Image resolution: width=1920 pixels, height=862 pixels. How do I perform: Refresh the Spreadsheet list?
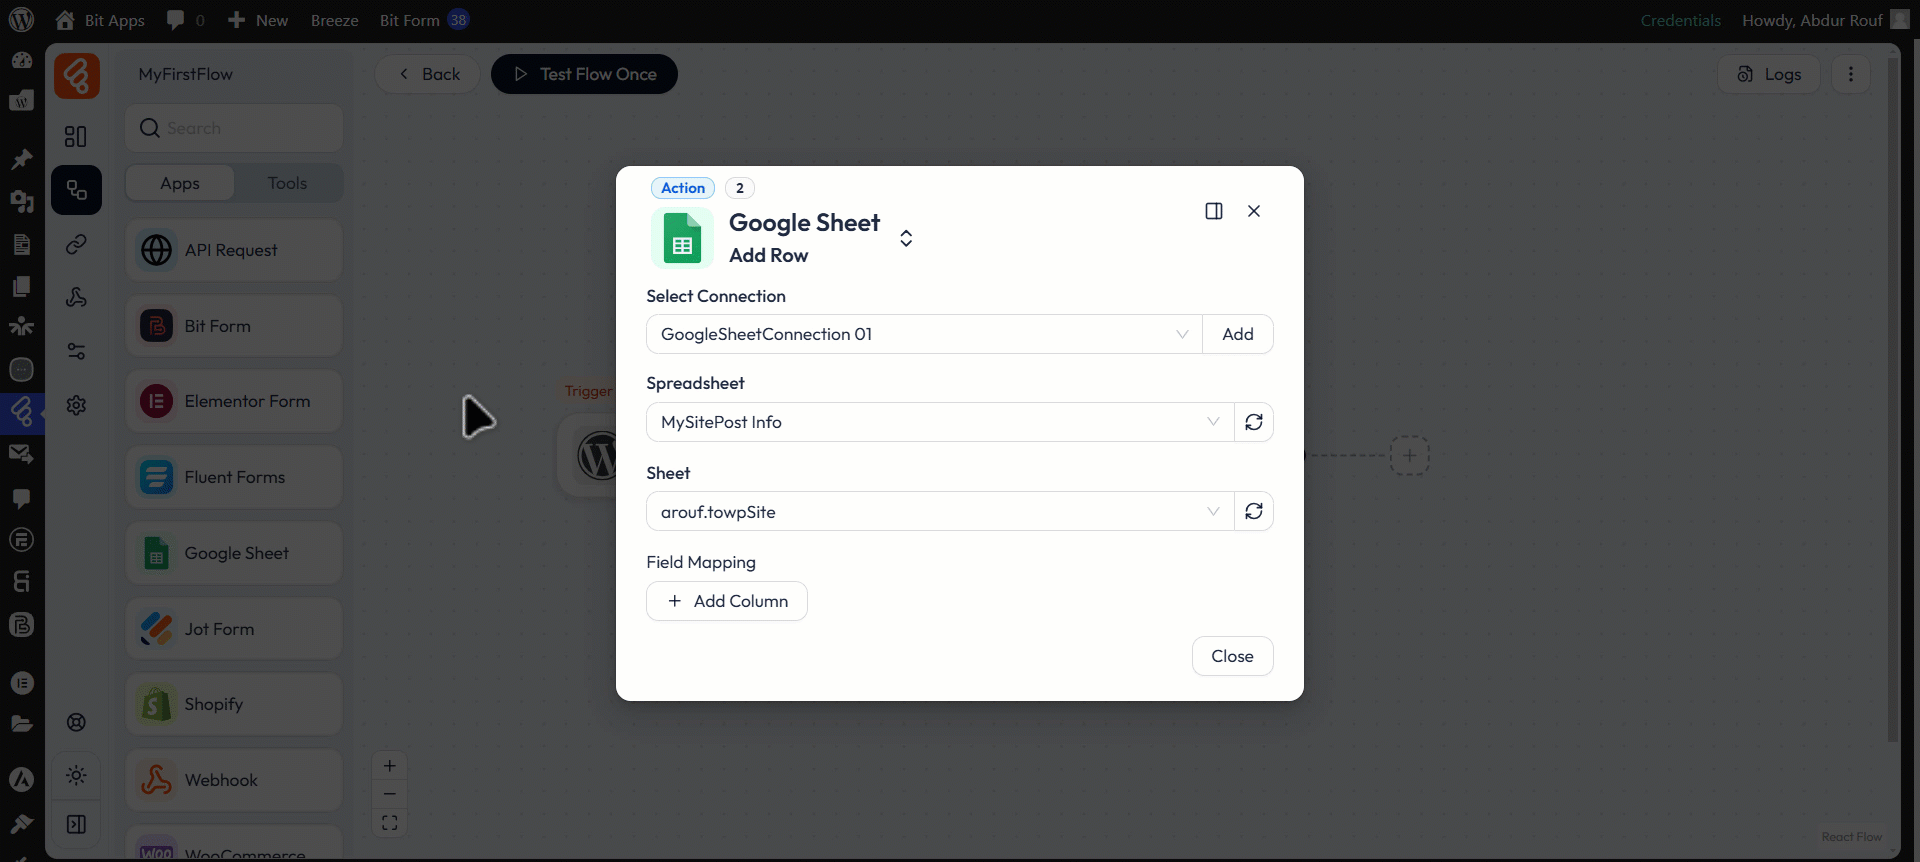[x=1254, y=422]
